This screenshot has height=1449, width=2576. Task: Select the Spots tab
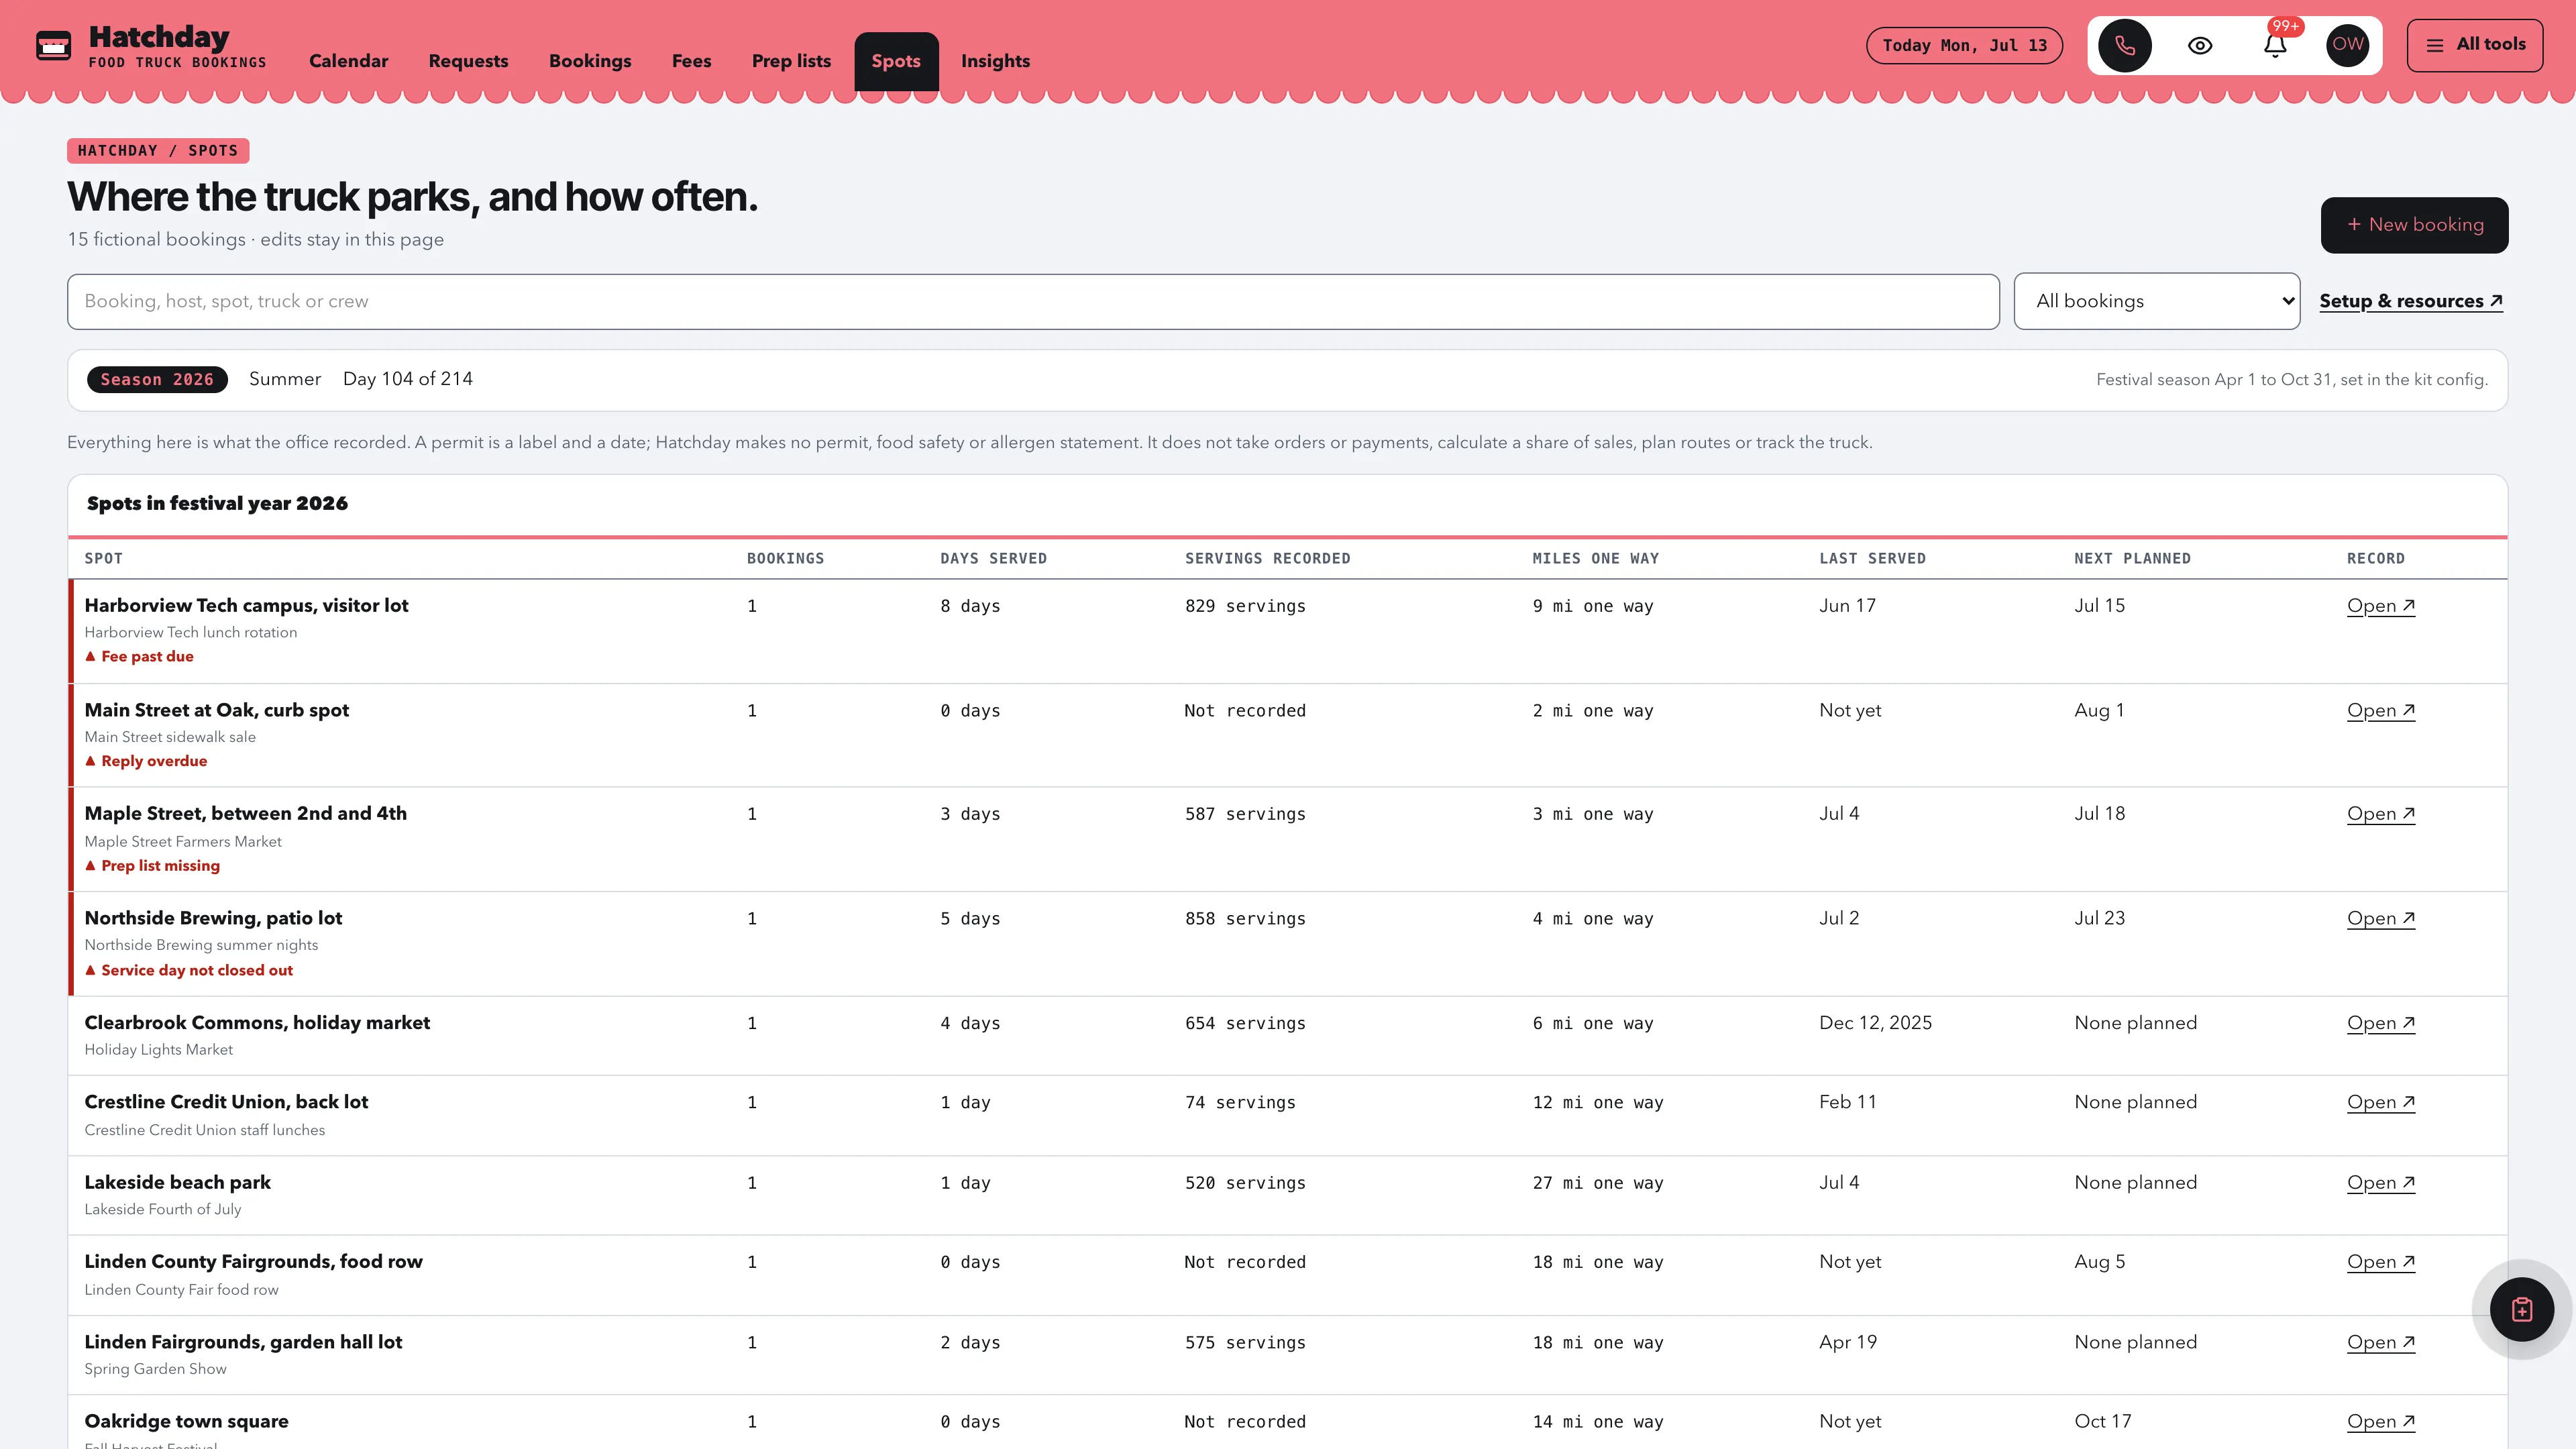895,61
